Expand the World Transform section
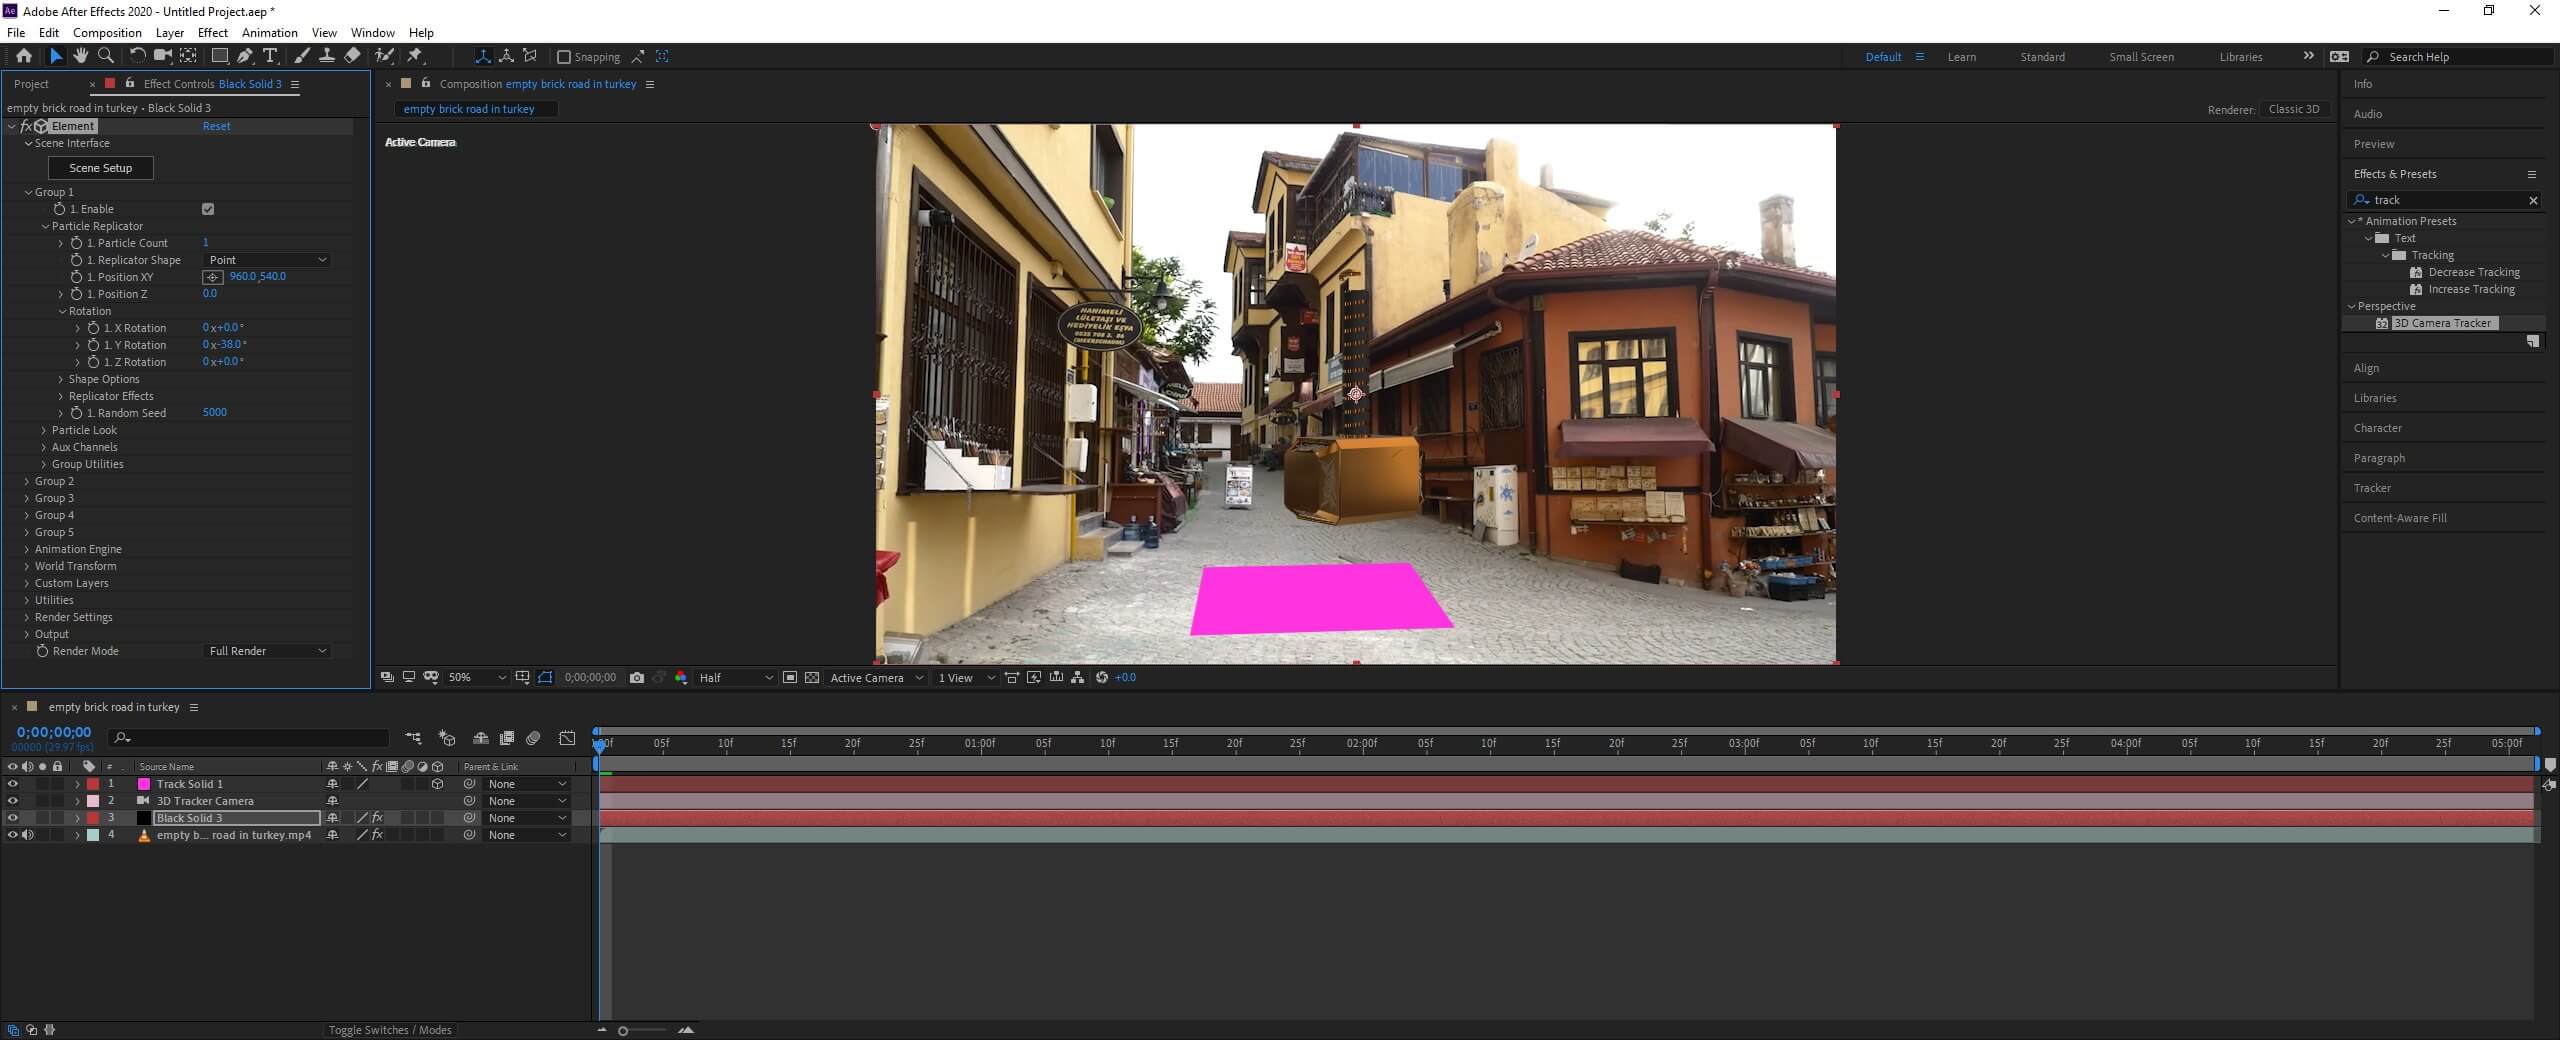The width and height of the screenshot is (2560, 1040). (x=27, y=566)
